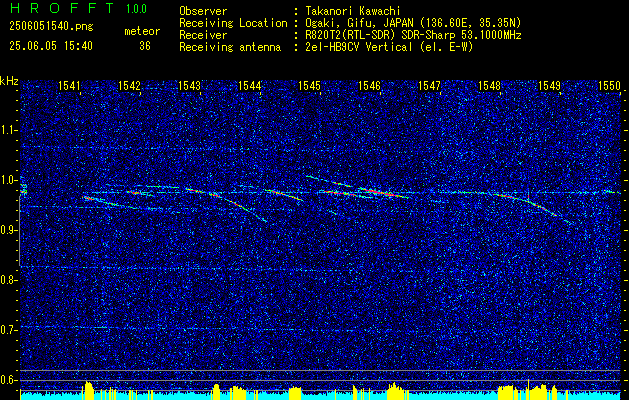Screen dimensions: 629x400
Task: Click the echo trace starting right of 1541
Action: coord(108,203)
